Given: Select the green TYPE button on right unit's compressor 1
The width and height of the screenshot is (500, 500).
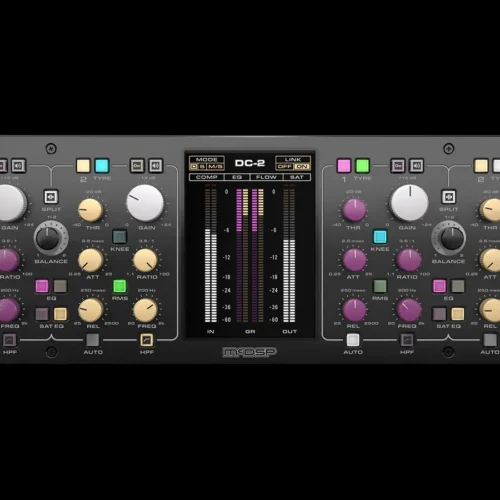Looking at the screenshot, I should coord(363,166).
